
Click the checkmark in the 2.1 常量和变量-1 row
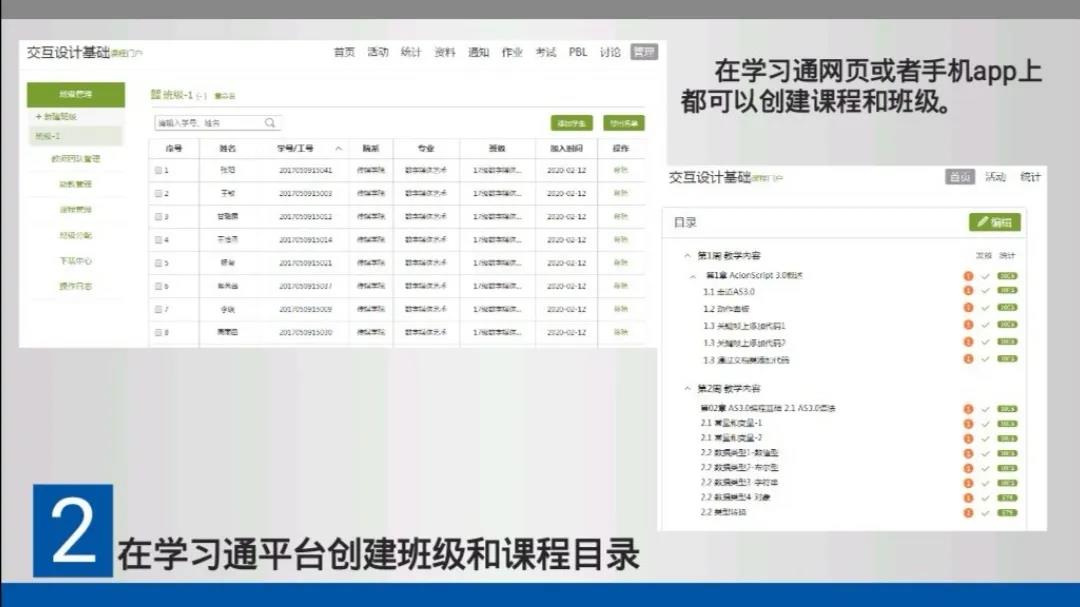point(986,424)
